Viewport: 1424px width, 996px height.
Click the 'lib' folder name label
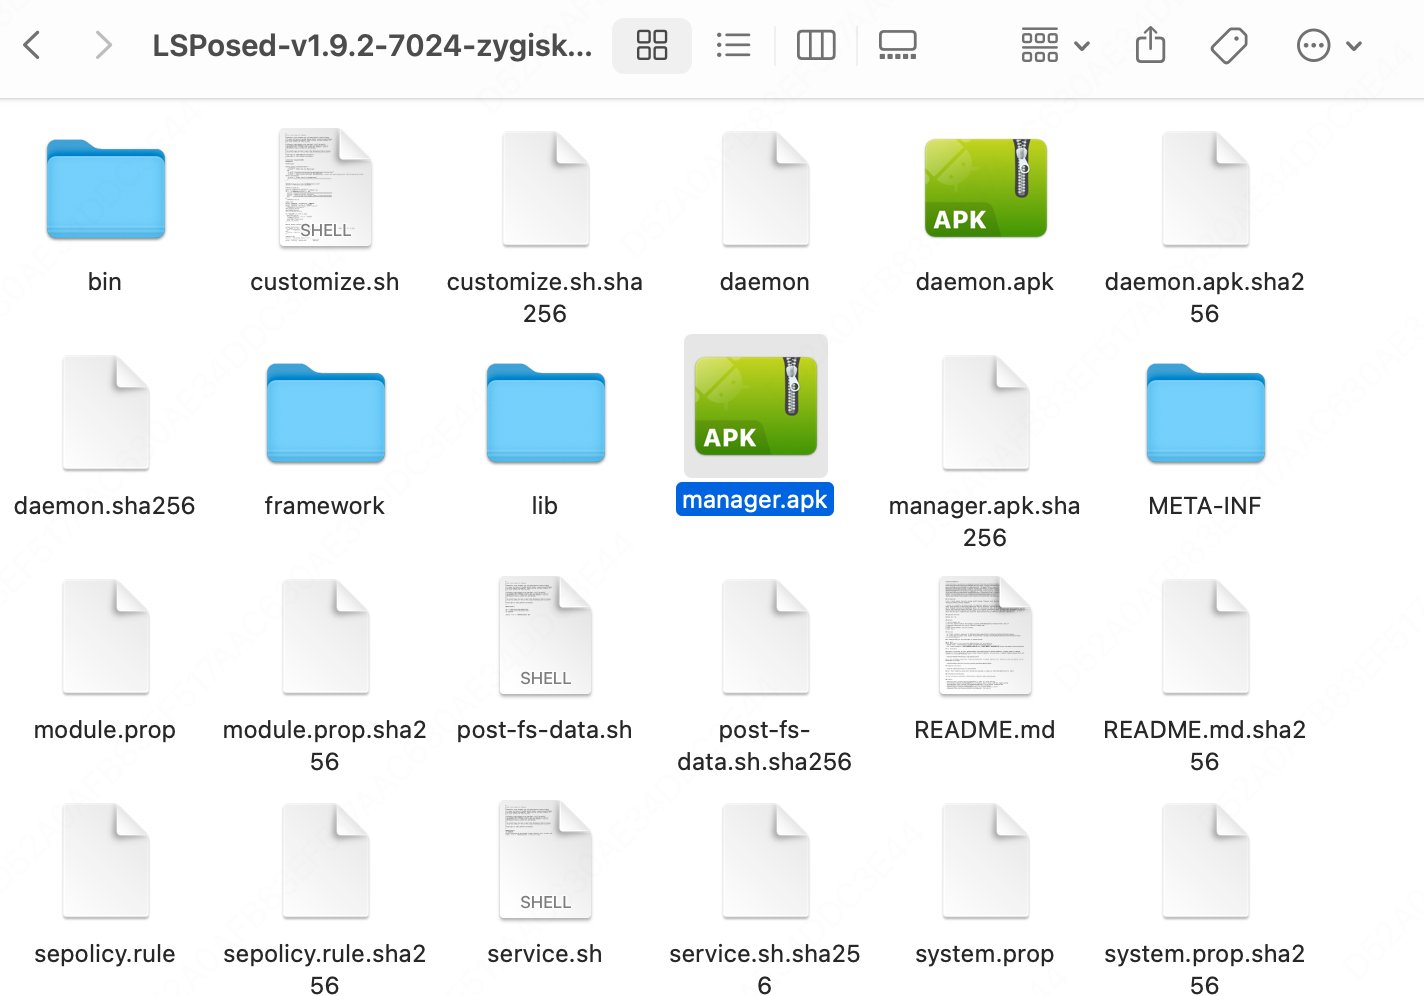click(x=545, y=506)
